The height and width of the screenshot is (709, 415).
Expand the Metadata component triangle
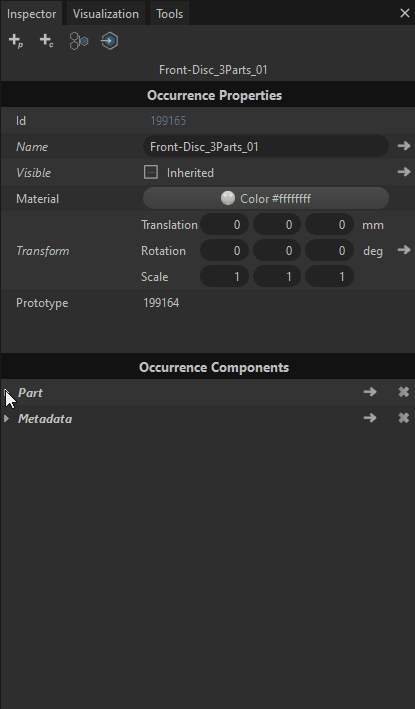[6, 419]
